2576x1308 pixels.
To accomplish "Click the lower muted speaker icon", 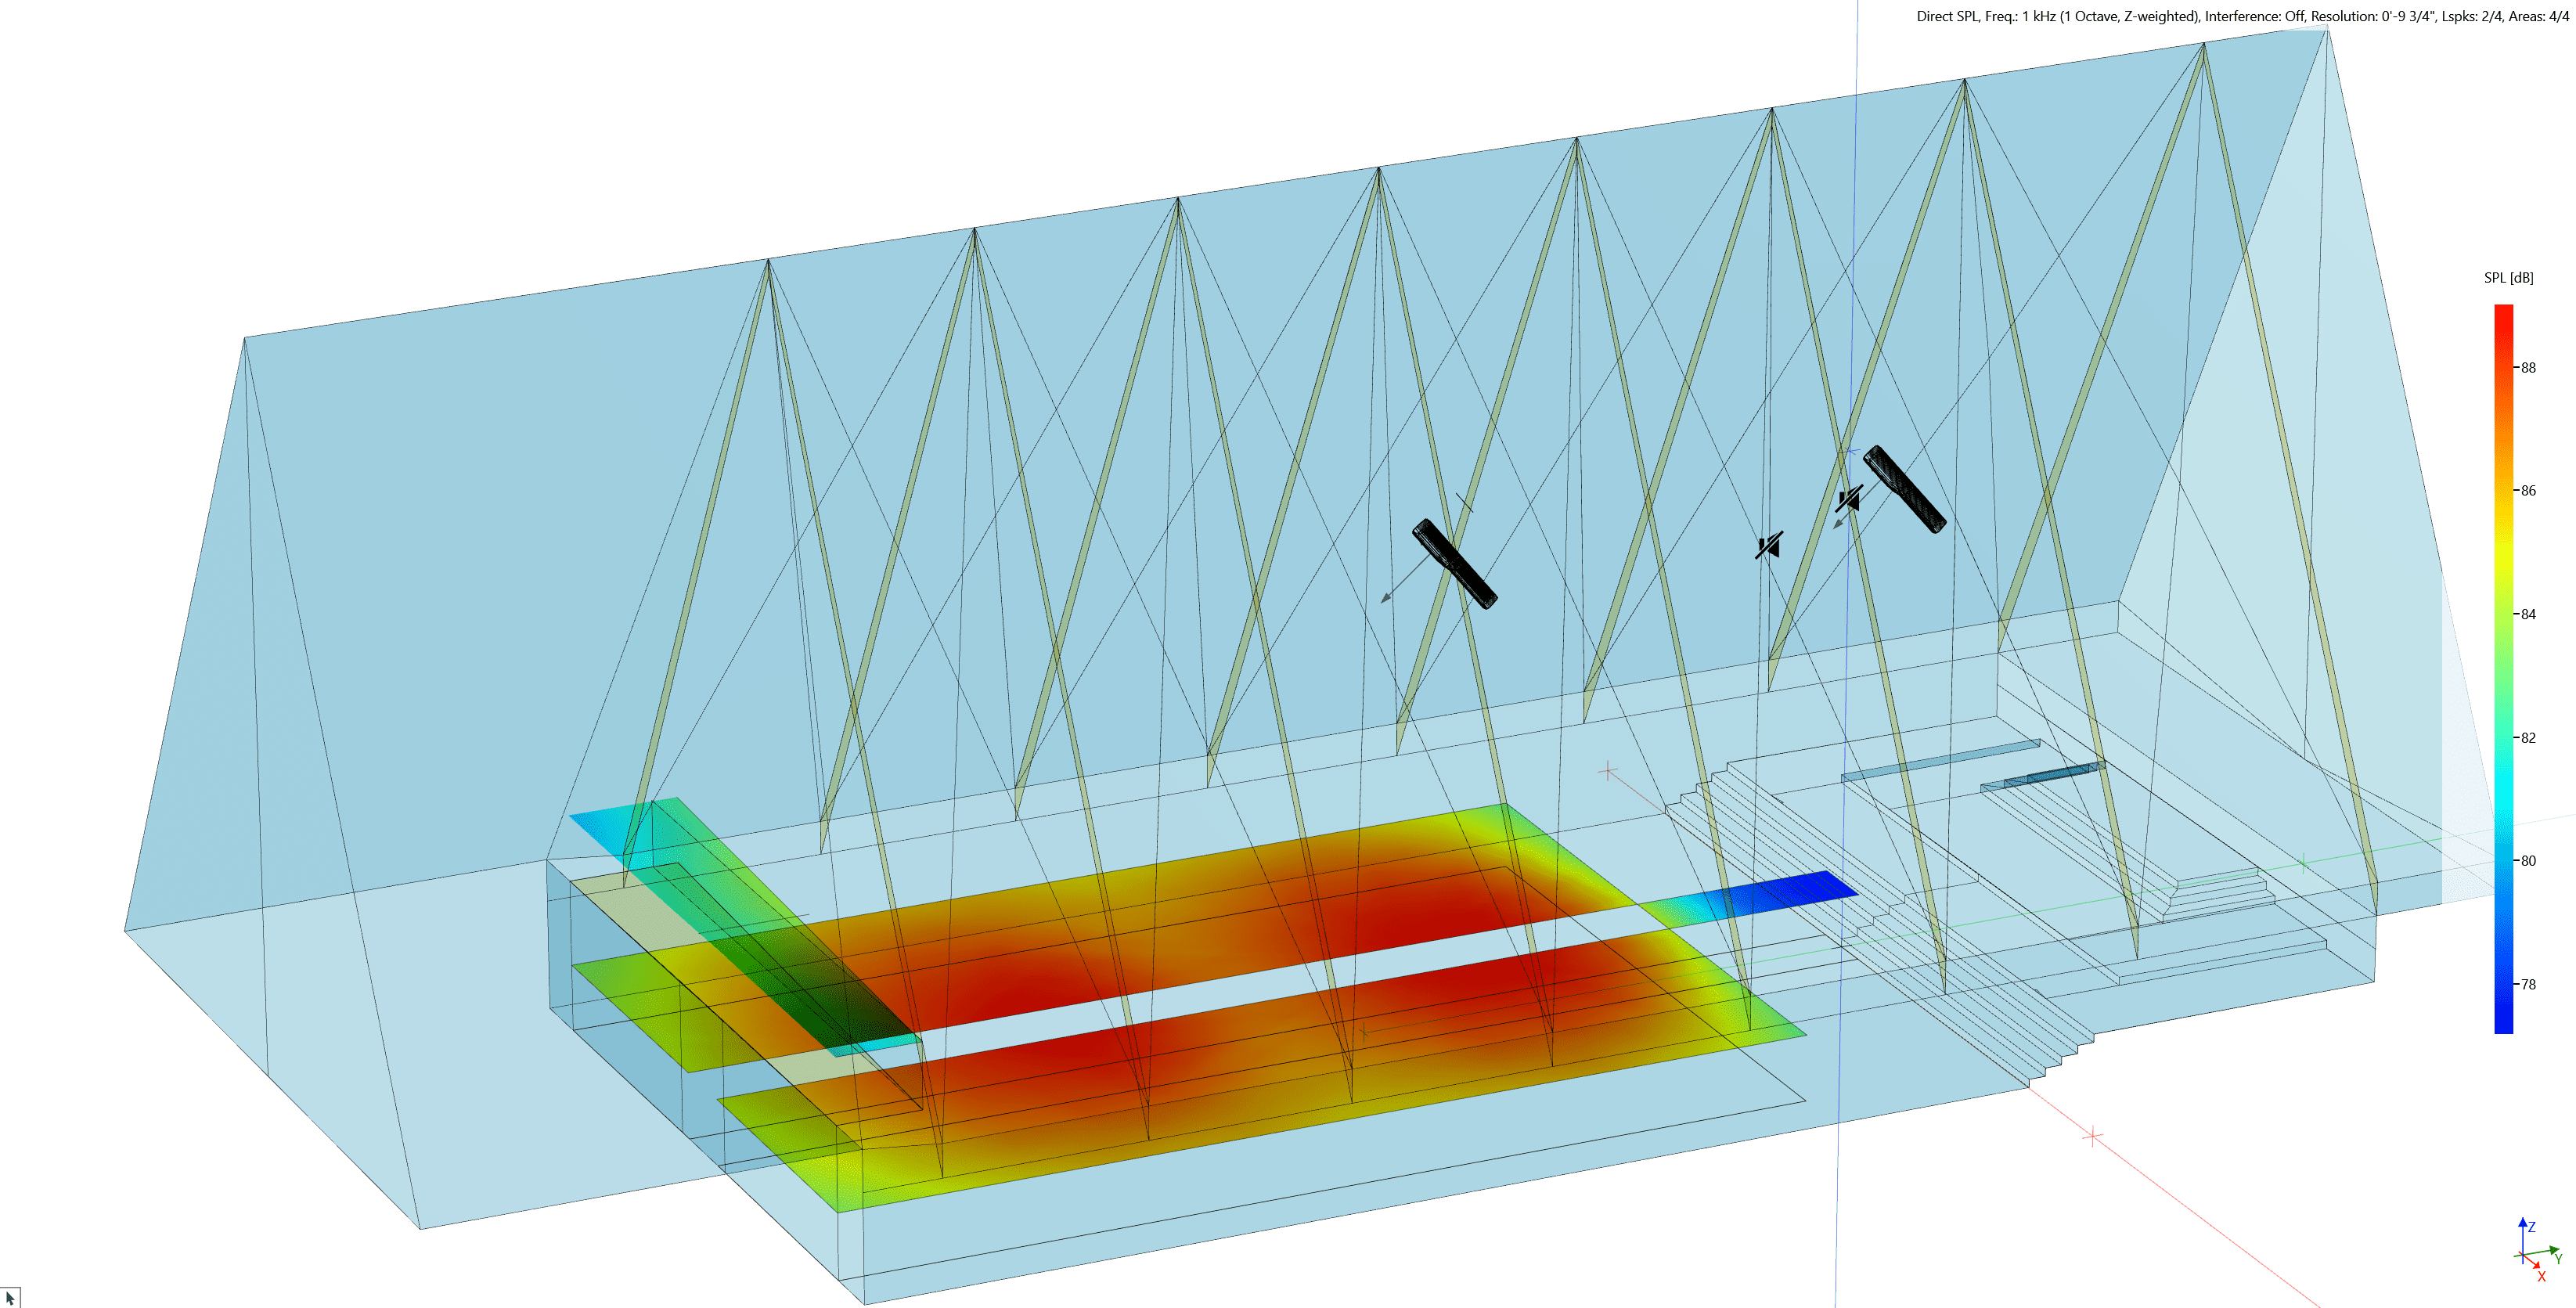I will (x=1769, y=546).
